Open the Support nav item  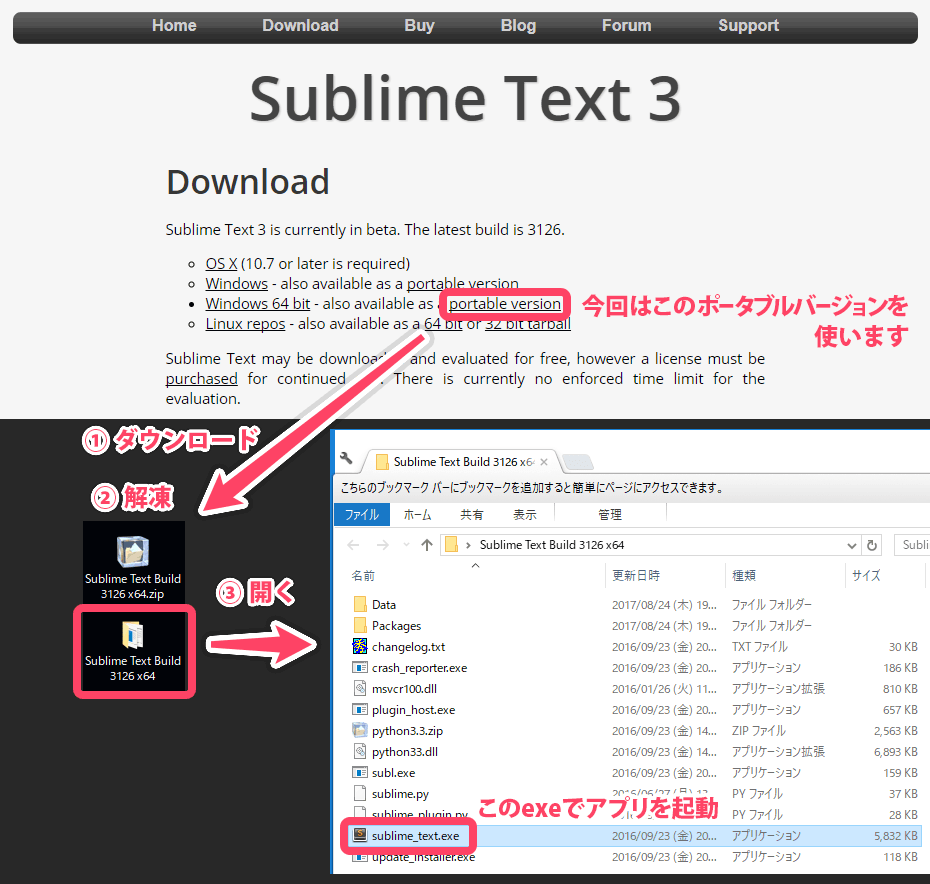[x=749, y=26]
